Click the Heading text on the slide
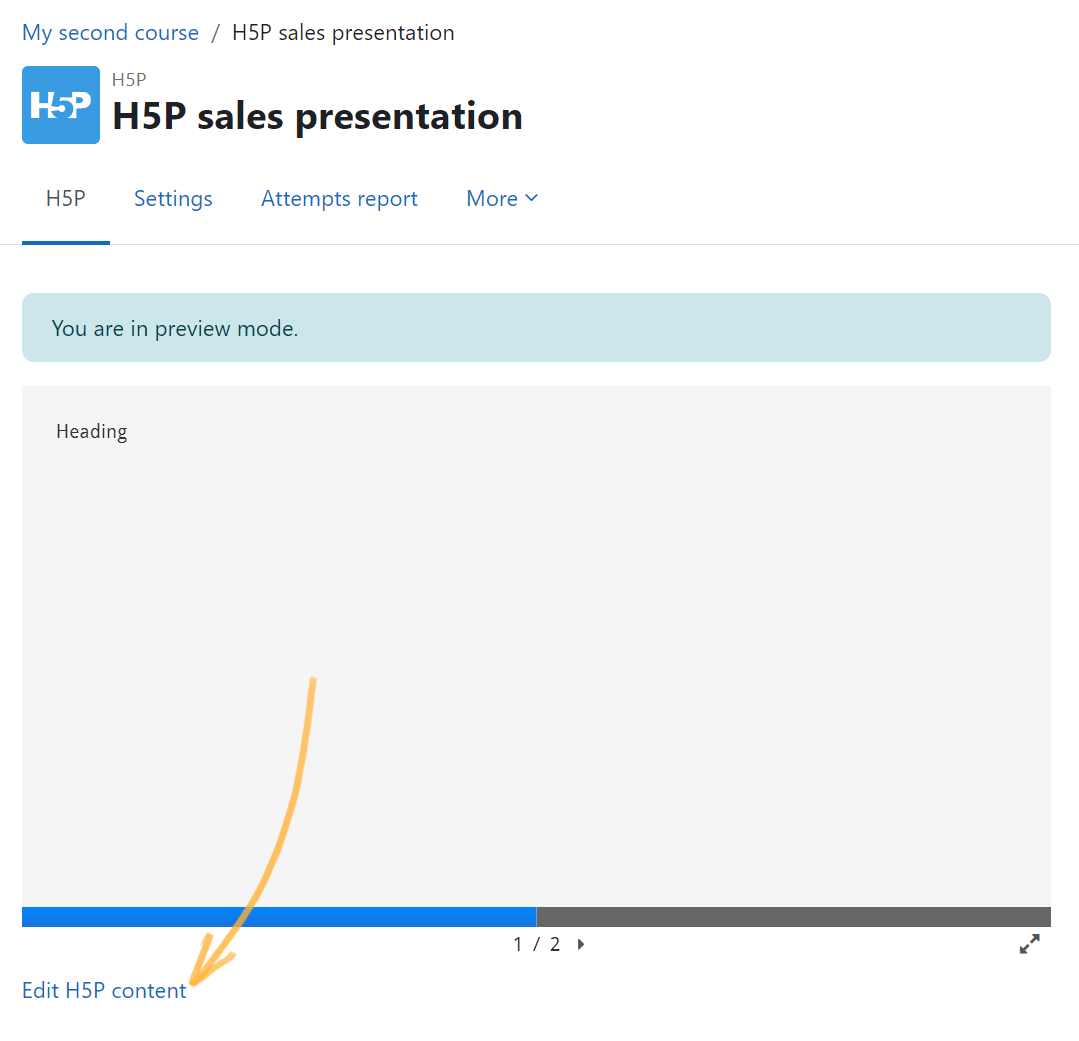 pyautogui.click(x=92, y=431)
